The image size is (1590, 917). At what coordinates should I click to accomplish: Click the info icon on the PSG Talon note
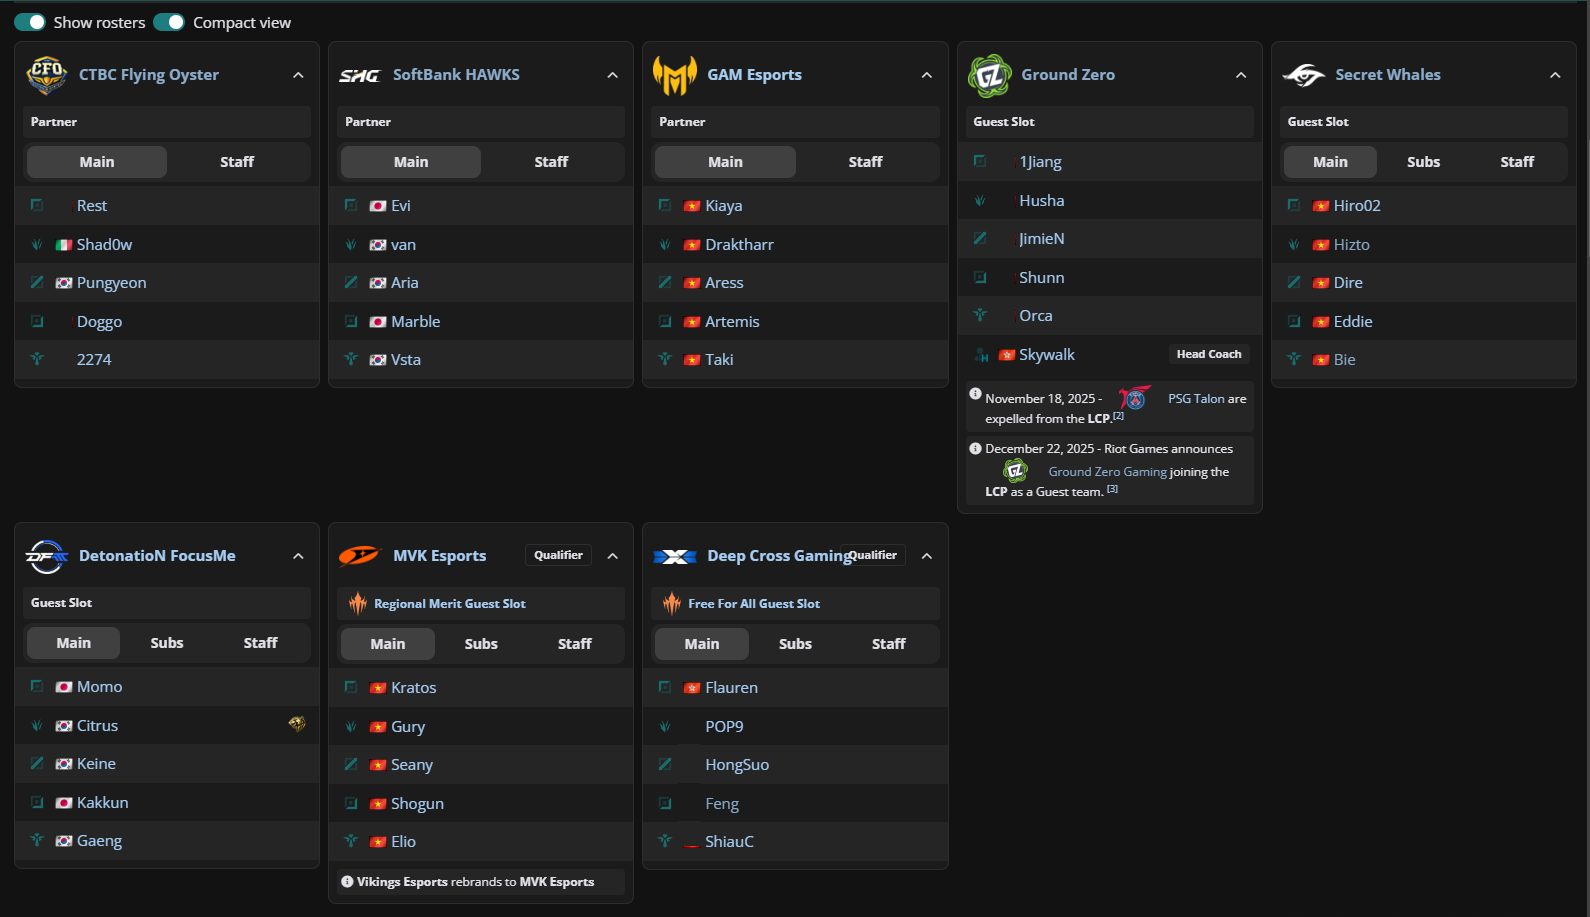tap(975, 394)
